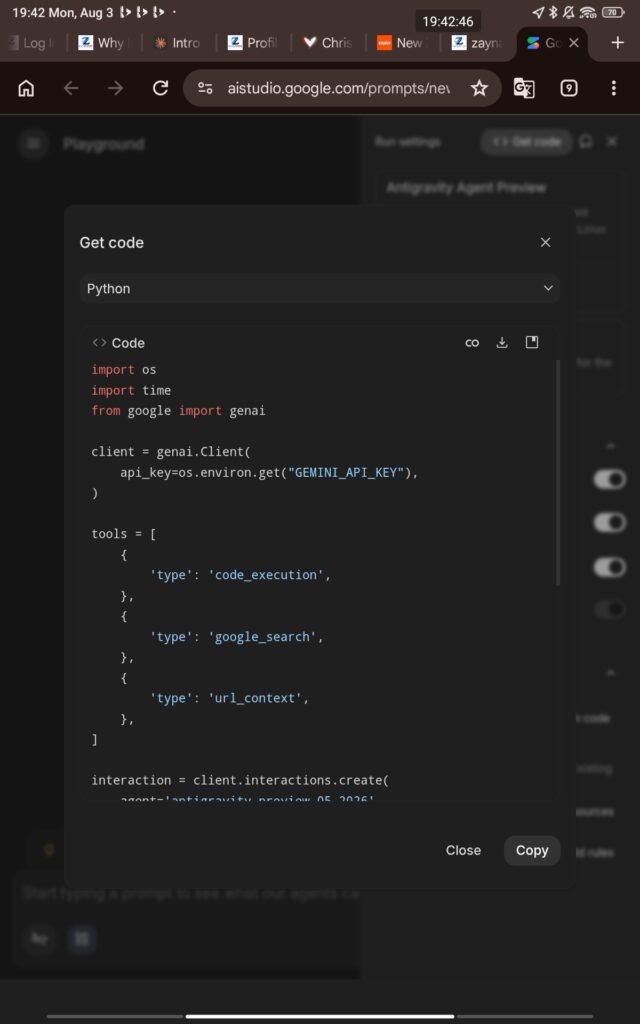
Task: Click the Playground title in background
Action: (104, 144)
